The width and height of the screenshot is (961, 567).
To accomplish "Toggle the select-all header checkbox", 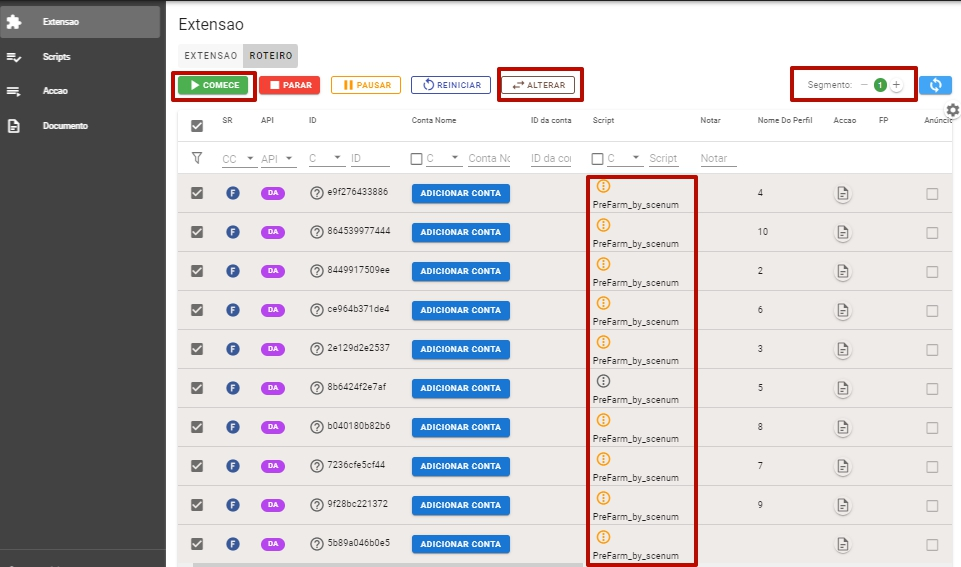I will click(197, 126).
